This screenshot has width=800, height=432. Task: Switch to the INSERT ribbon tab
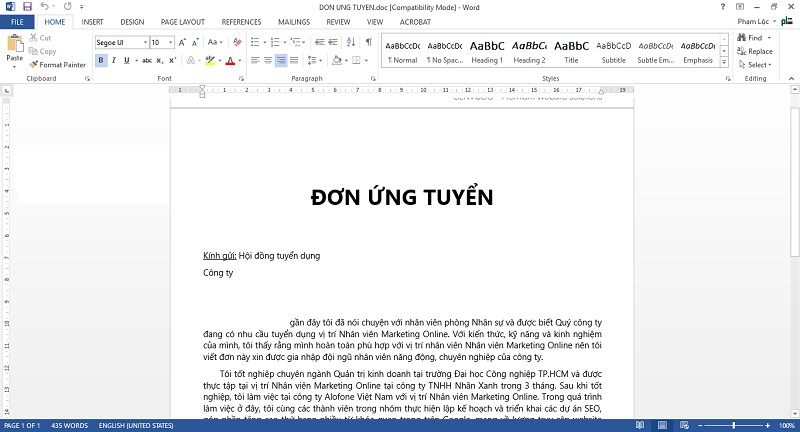click(x=92, y=21)
